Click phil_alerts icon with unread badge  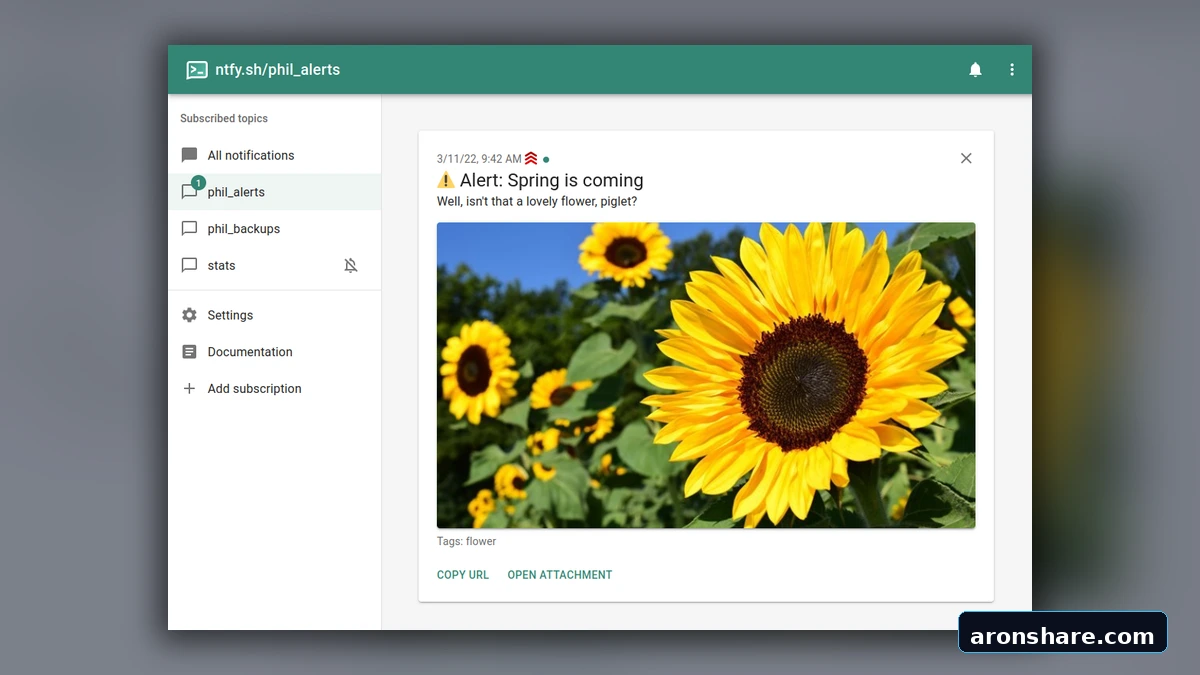click(x=190, y=191)
